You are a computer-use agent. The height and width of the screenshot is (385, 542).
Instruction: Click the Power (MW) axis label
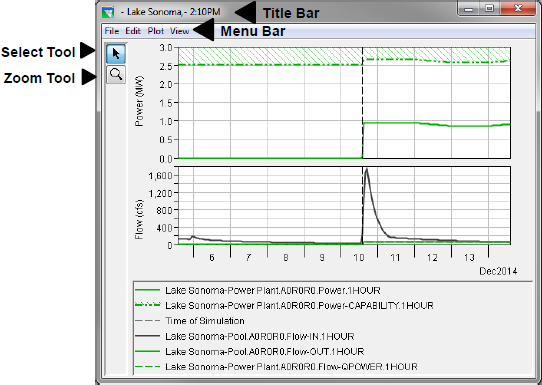click(x=139, y=101)
